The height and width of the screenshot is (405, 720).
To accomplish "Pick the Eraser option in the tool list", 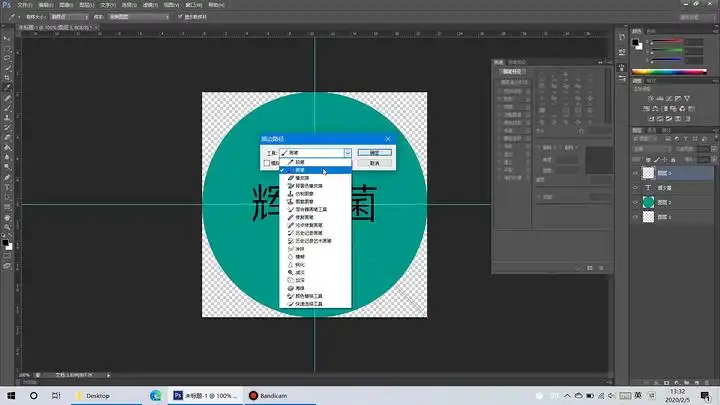I will tap(302, 178).
